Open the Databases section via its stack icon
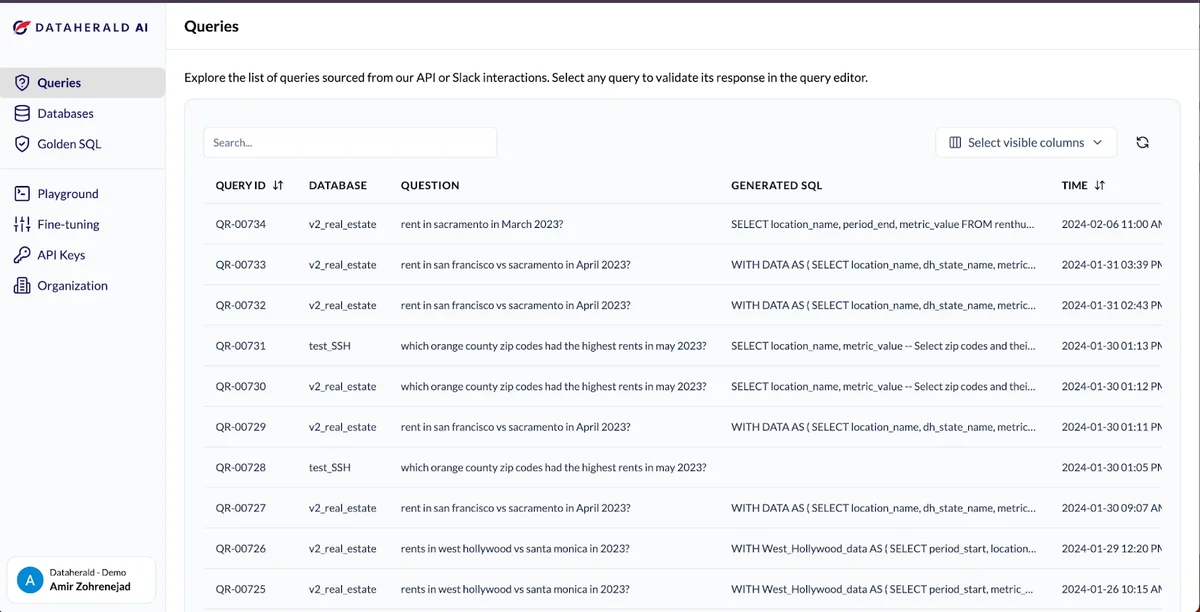Viewport: 1200px width, 612px height. point(22,113)
